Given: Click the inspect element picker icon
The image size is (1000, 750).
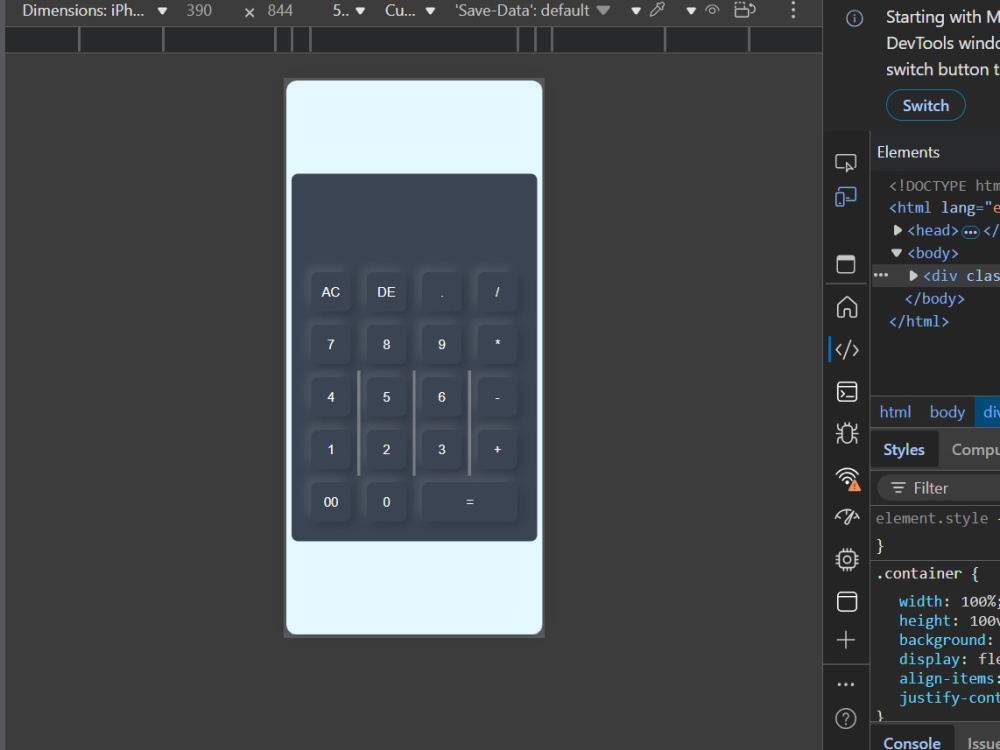Looking at the screenshot, I should pos(846,163).
